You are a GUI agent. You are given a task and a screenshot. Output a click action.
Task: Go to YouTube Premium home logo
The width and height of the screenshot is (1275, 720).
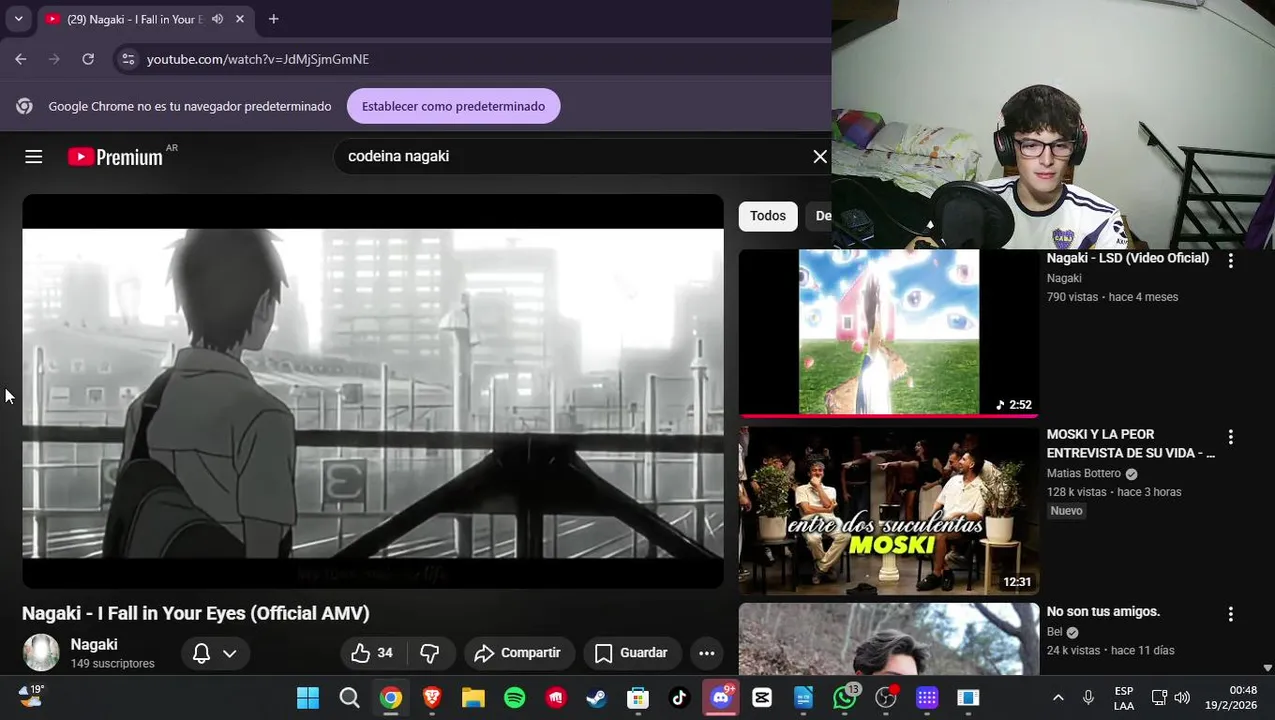tap(115, 157)
